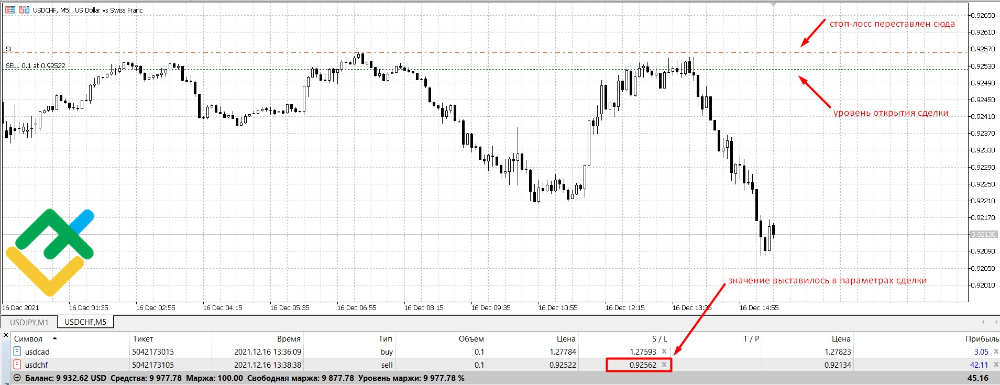Click open price 1.27784
The image size is (1000, 385).
562,351
